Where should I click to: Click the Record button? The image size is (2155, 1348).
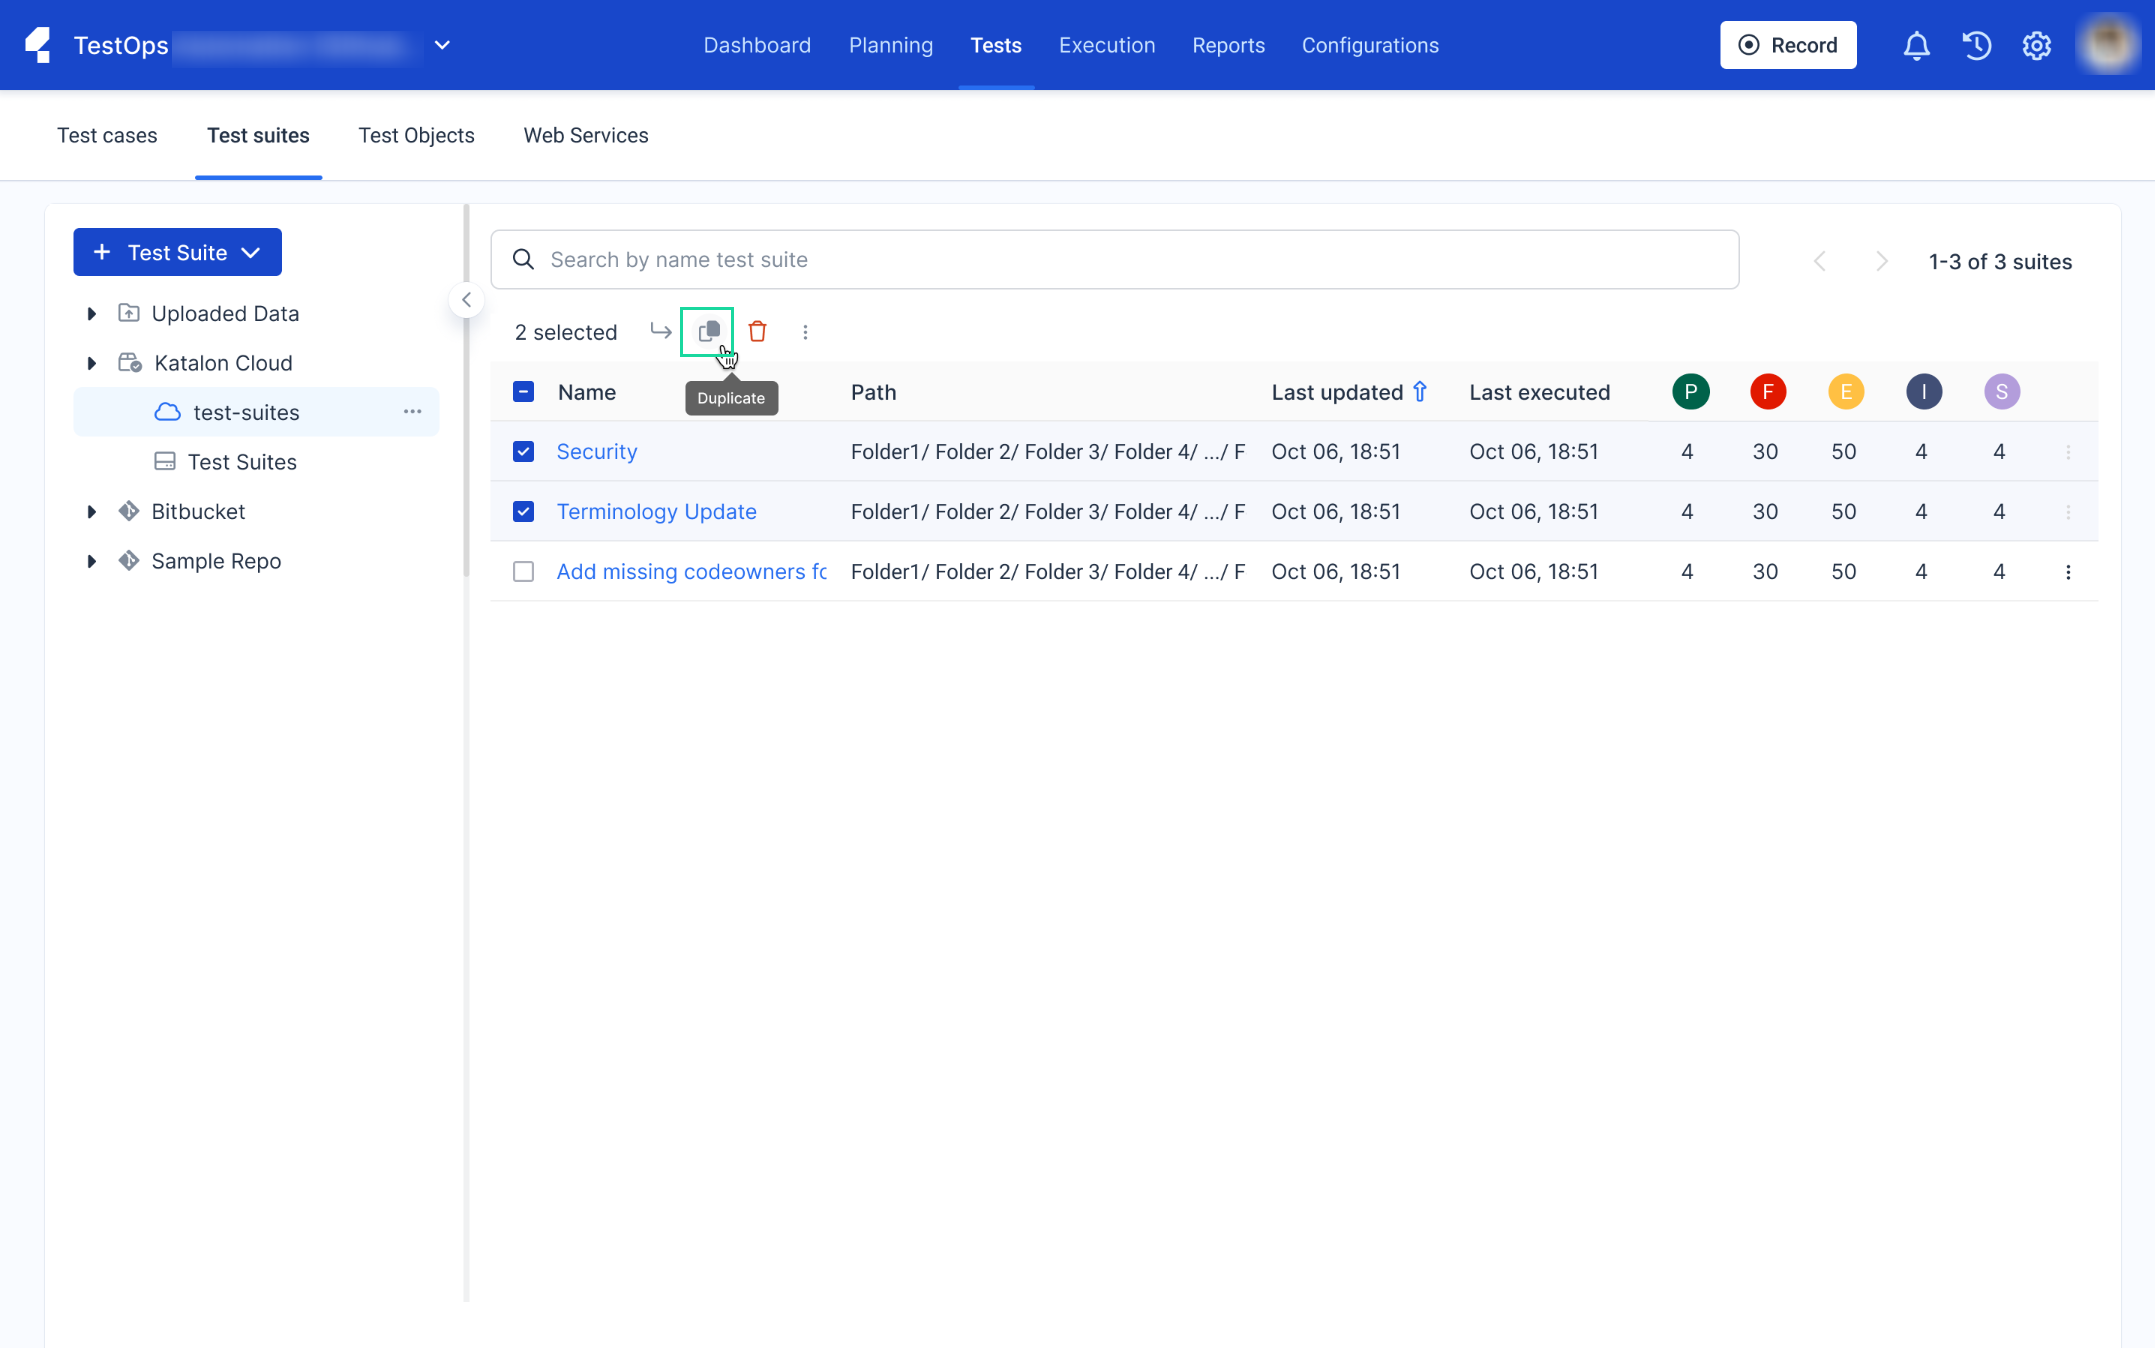[1787, 45]
